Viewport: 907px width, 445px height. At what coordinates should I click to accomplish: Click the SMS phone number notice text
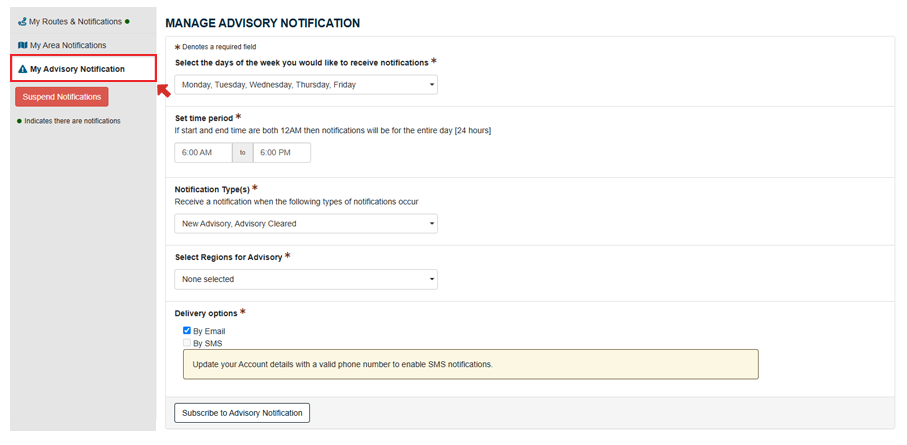pyautogui.click(x=342, y=365)
